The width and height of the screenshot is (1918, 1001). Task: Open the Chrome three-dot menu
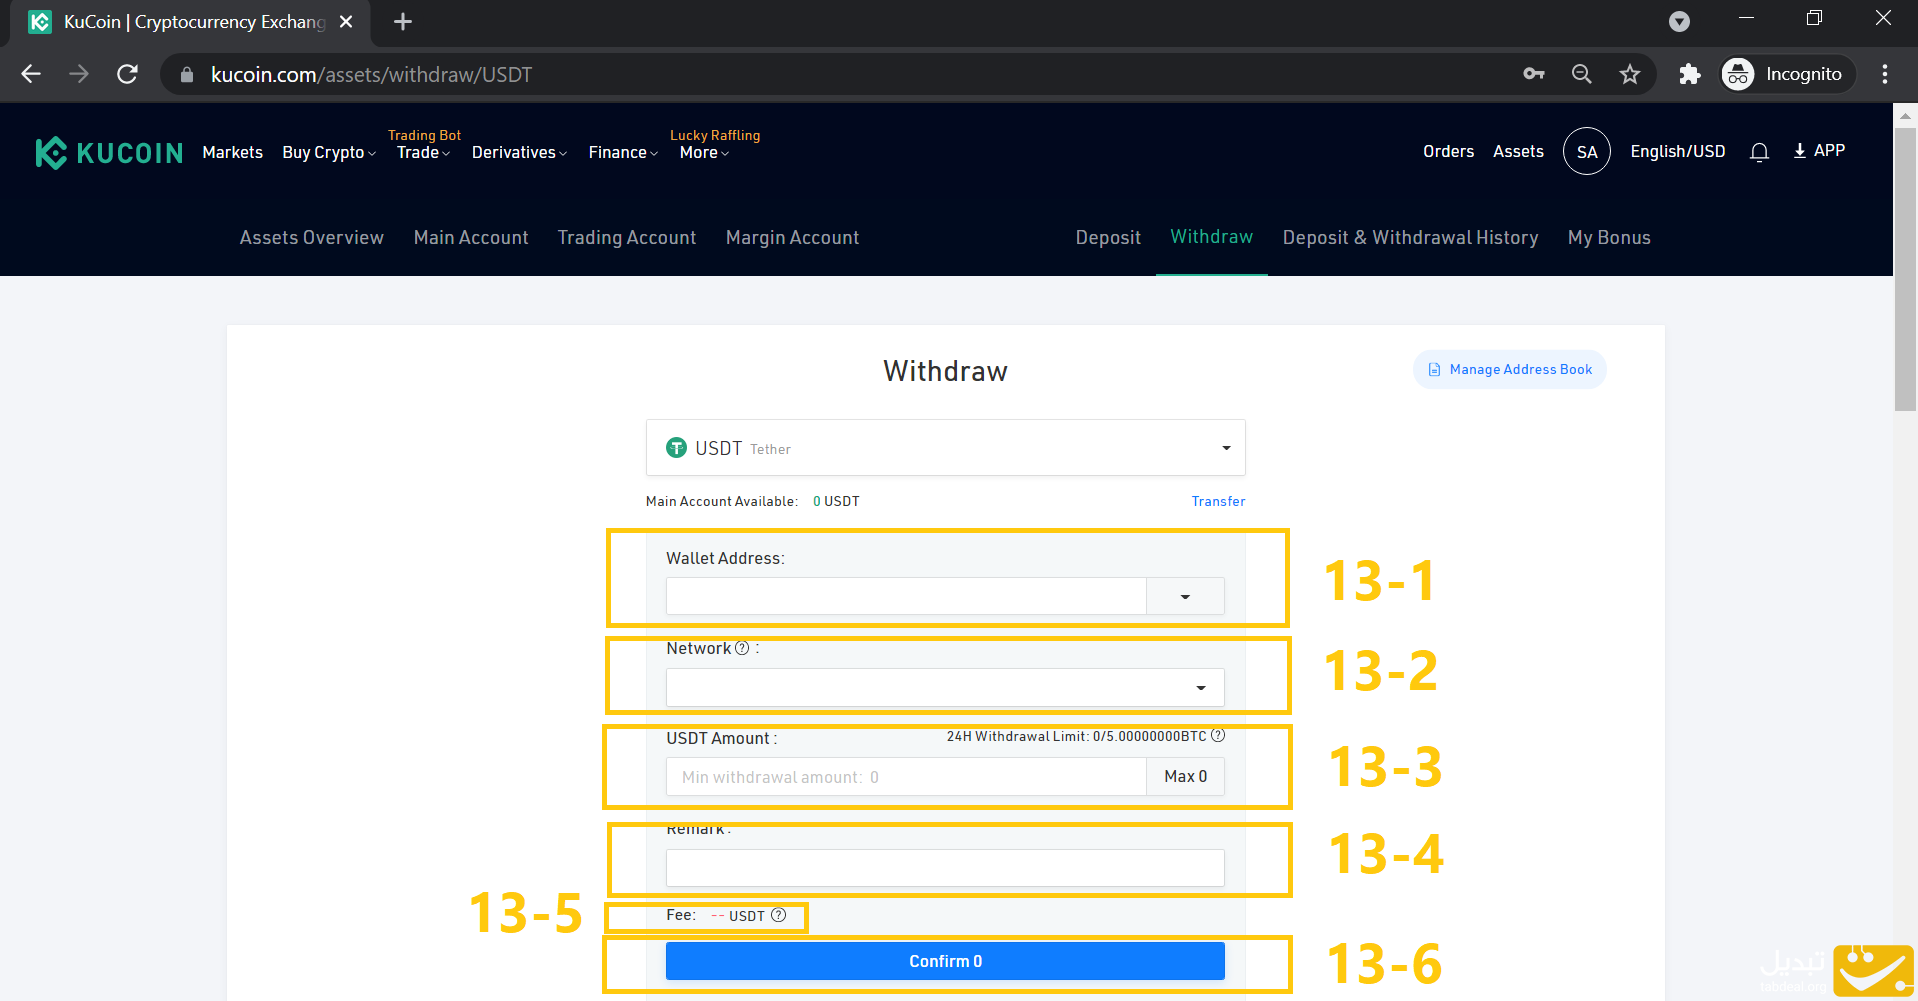[x=1885, y=74]
